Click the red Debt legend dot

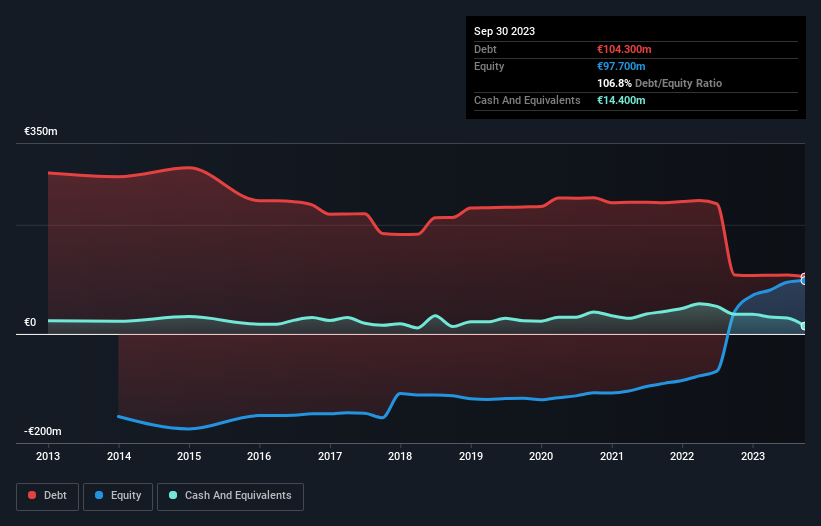click(32, 495)
